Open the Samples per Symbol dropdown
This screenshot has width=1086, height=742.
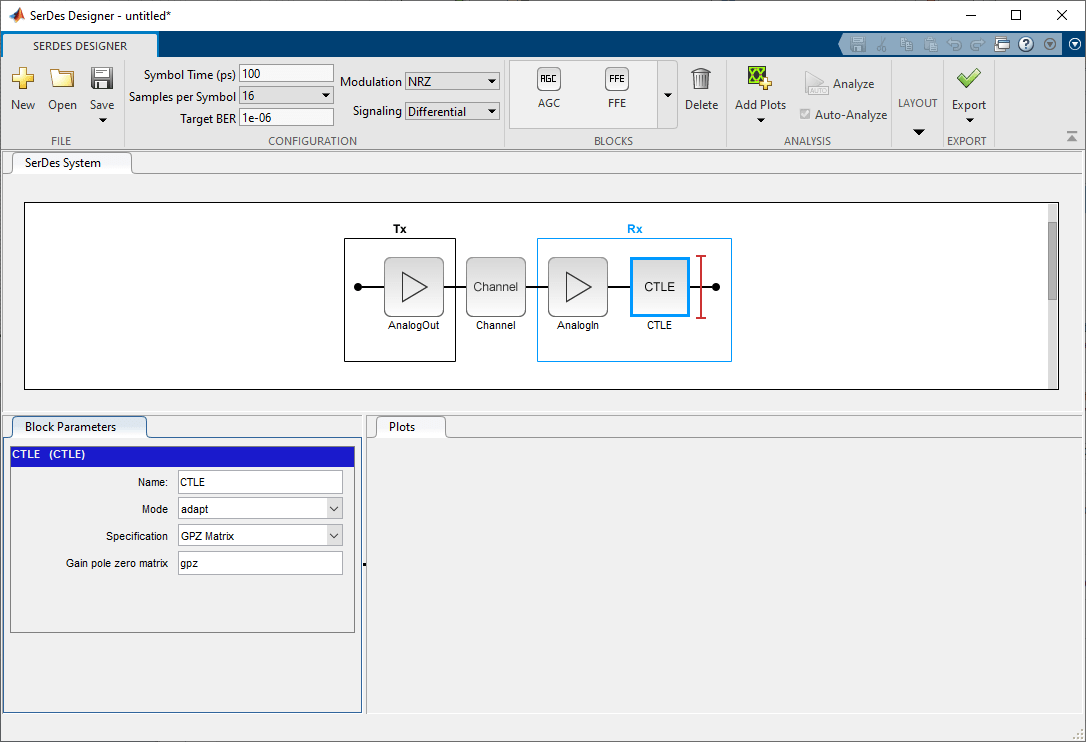tap(286, 96)
